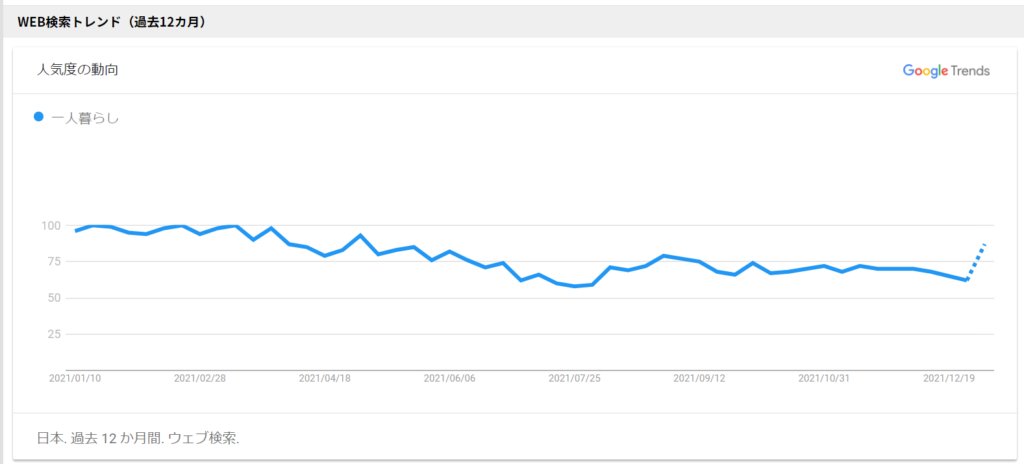Screen dimensions: 1024x464
Task: Click the WEB検索トレンド section header
Action: (x=112, y=22)
